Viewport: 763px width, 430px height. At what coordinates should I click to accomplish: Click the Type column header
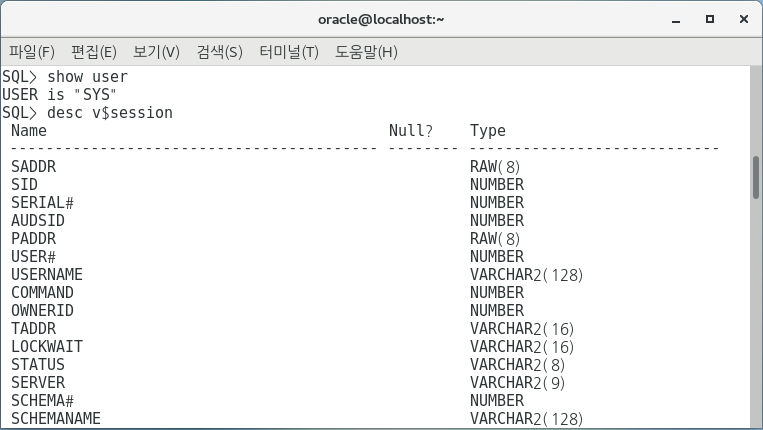pos(488,131)
